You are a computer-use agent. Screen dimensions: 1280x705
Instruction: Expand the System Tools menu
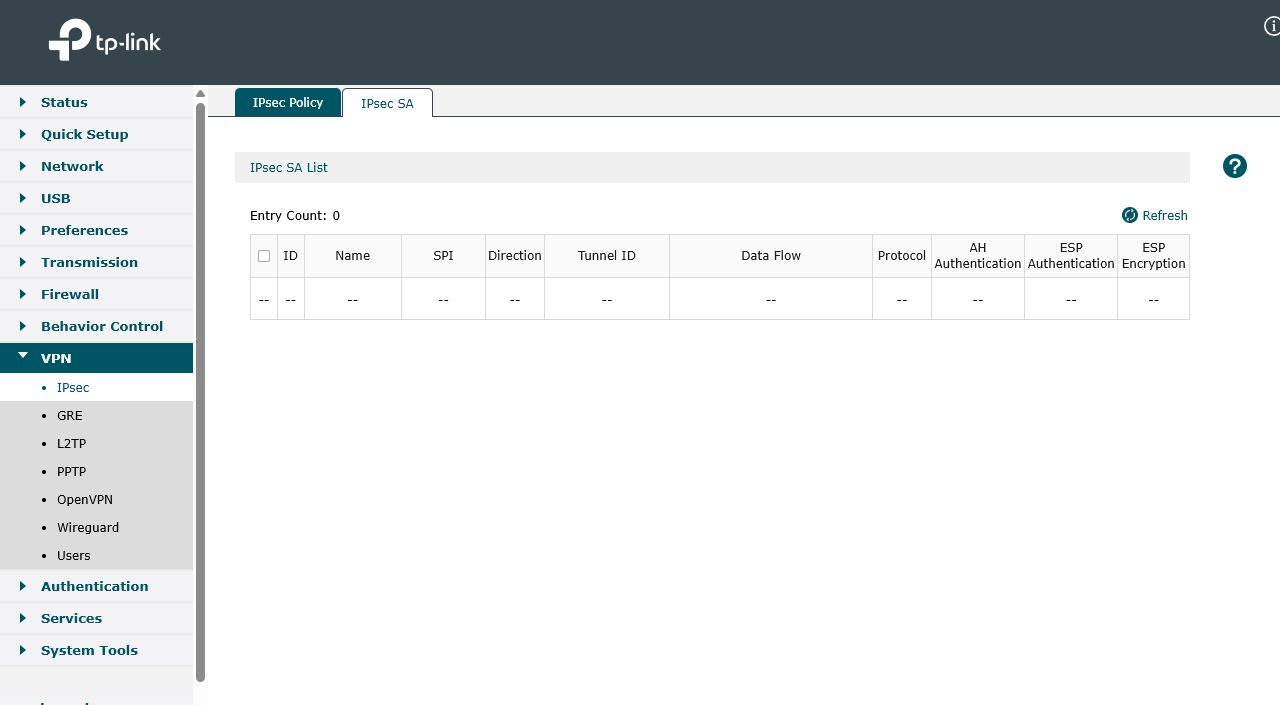pos(96,650)
